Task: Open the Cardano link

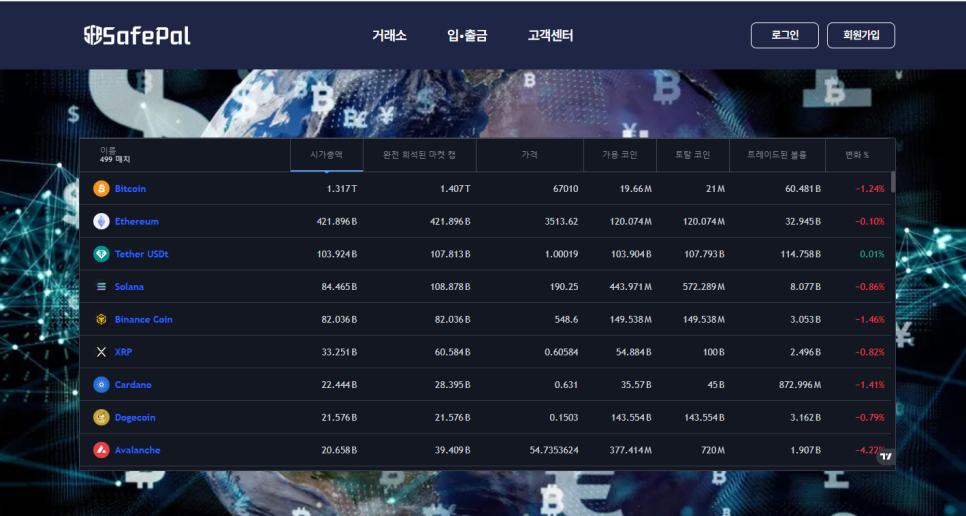Action: [133, 384]
